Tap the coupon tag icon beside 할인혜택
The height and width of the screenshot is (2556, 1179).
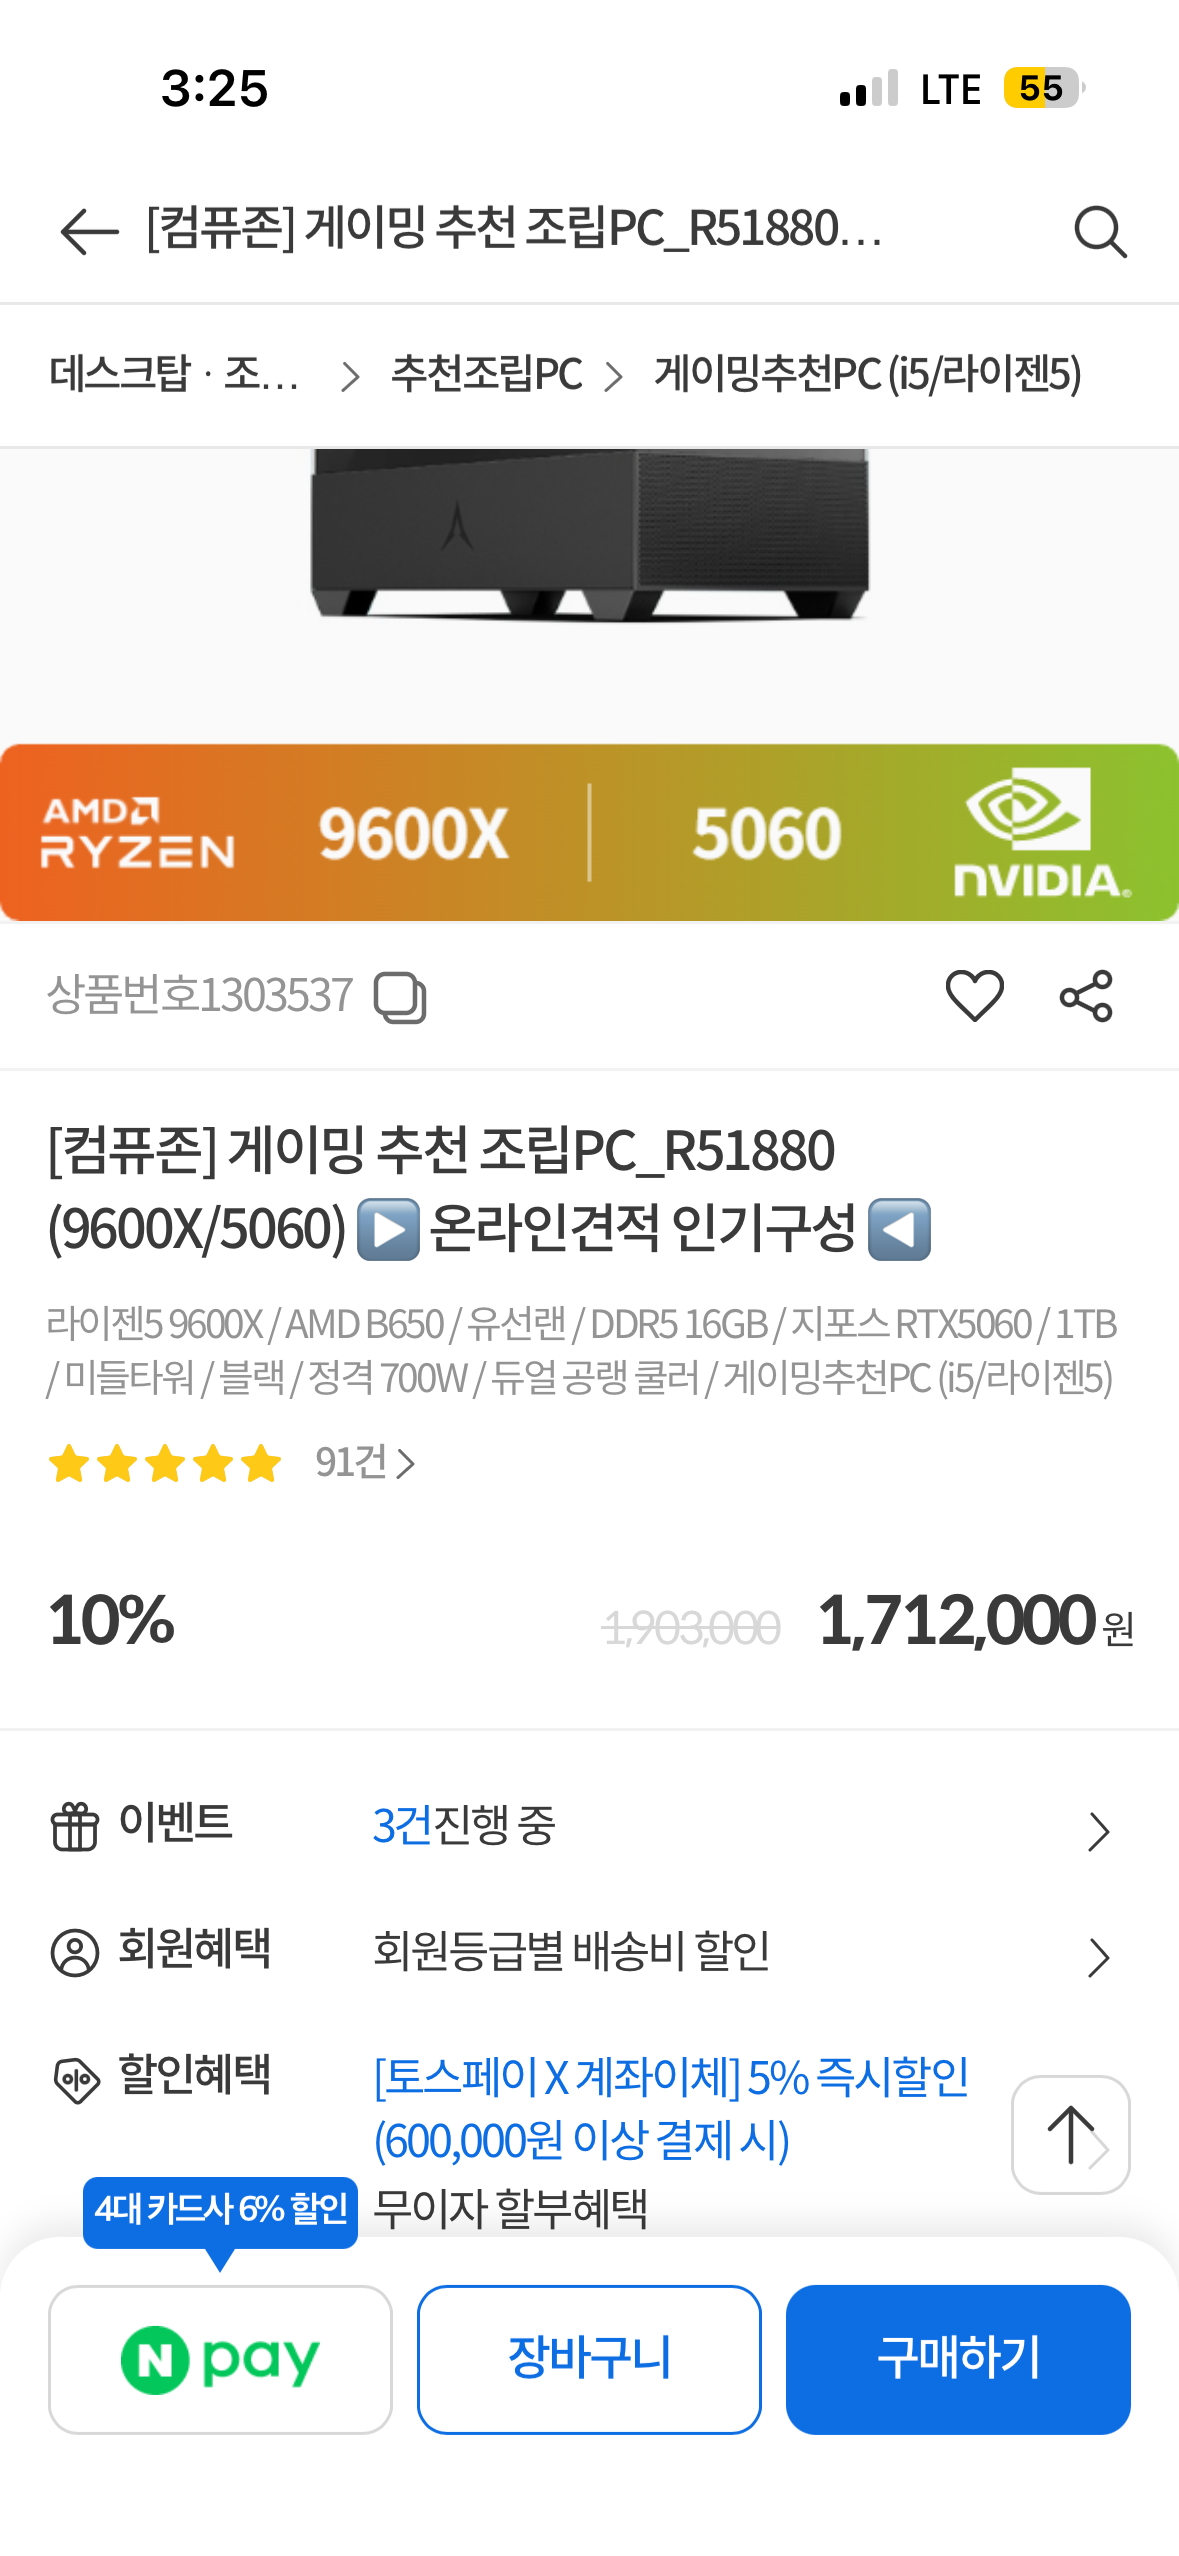(75, 2080)
